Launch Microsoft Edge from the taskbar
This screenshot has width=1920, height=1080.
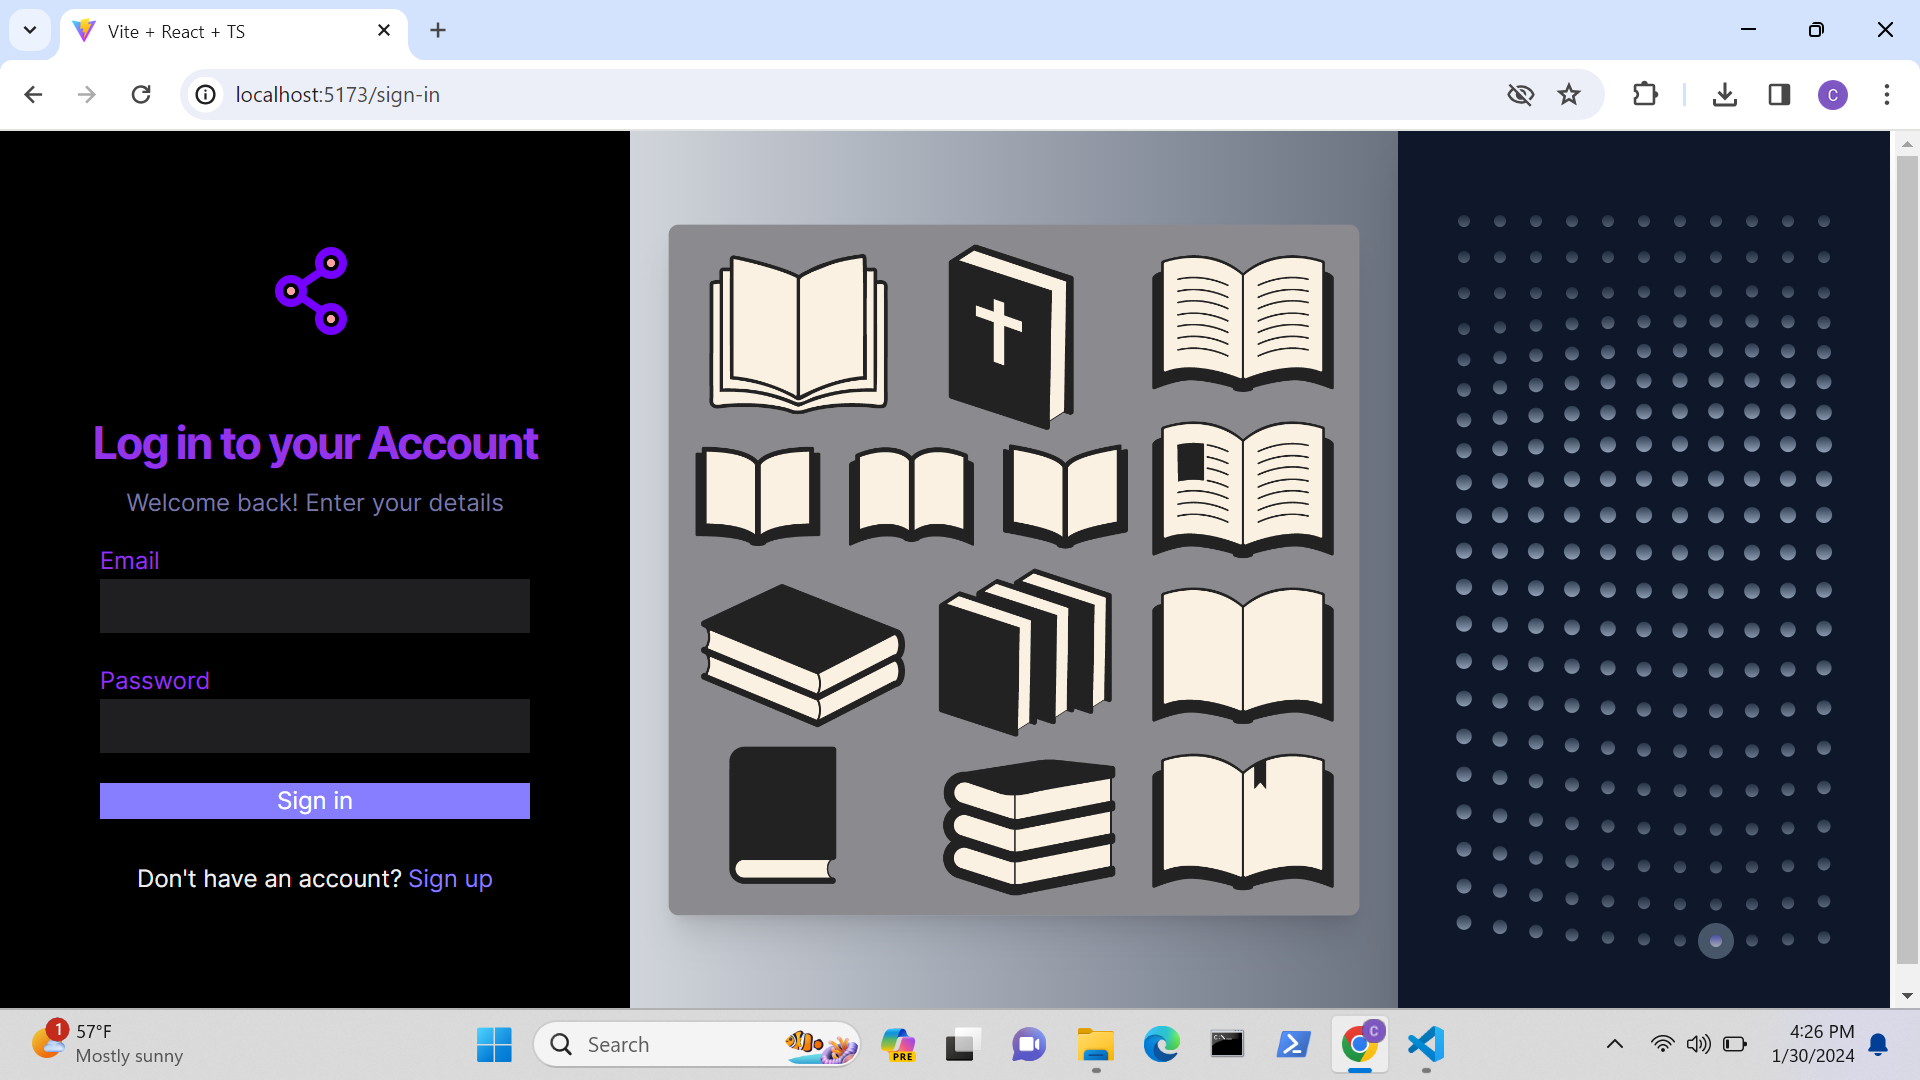(1160, 1044)
